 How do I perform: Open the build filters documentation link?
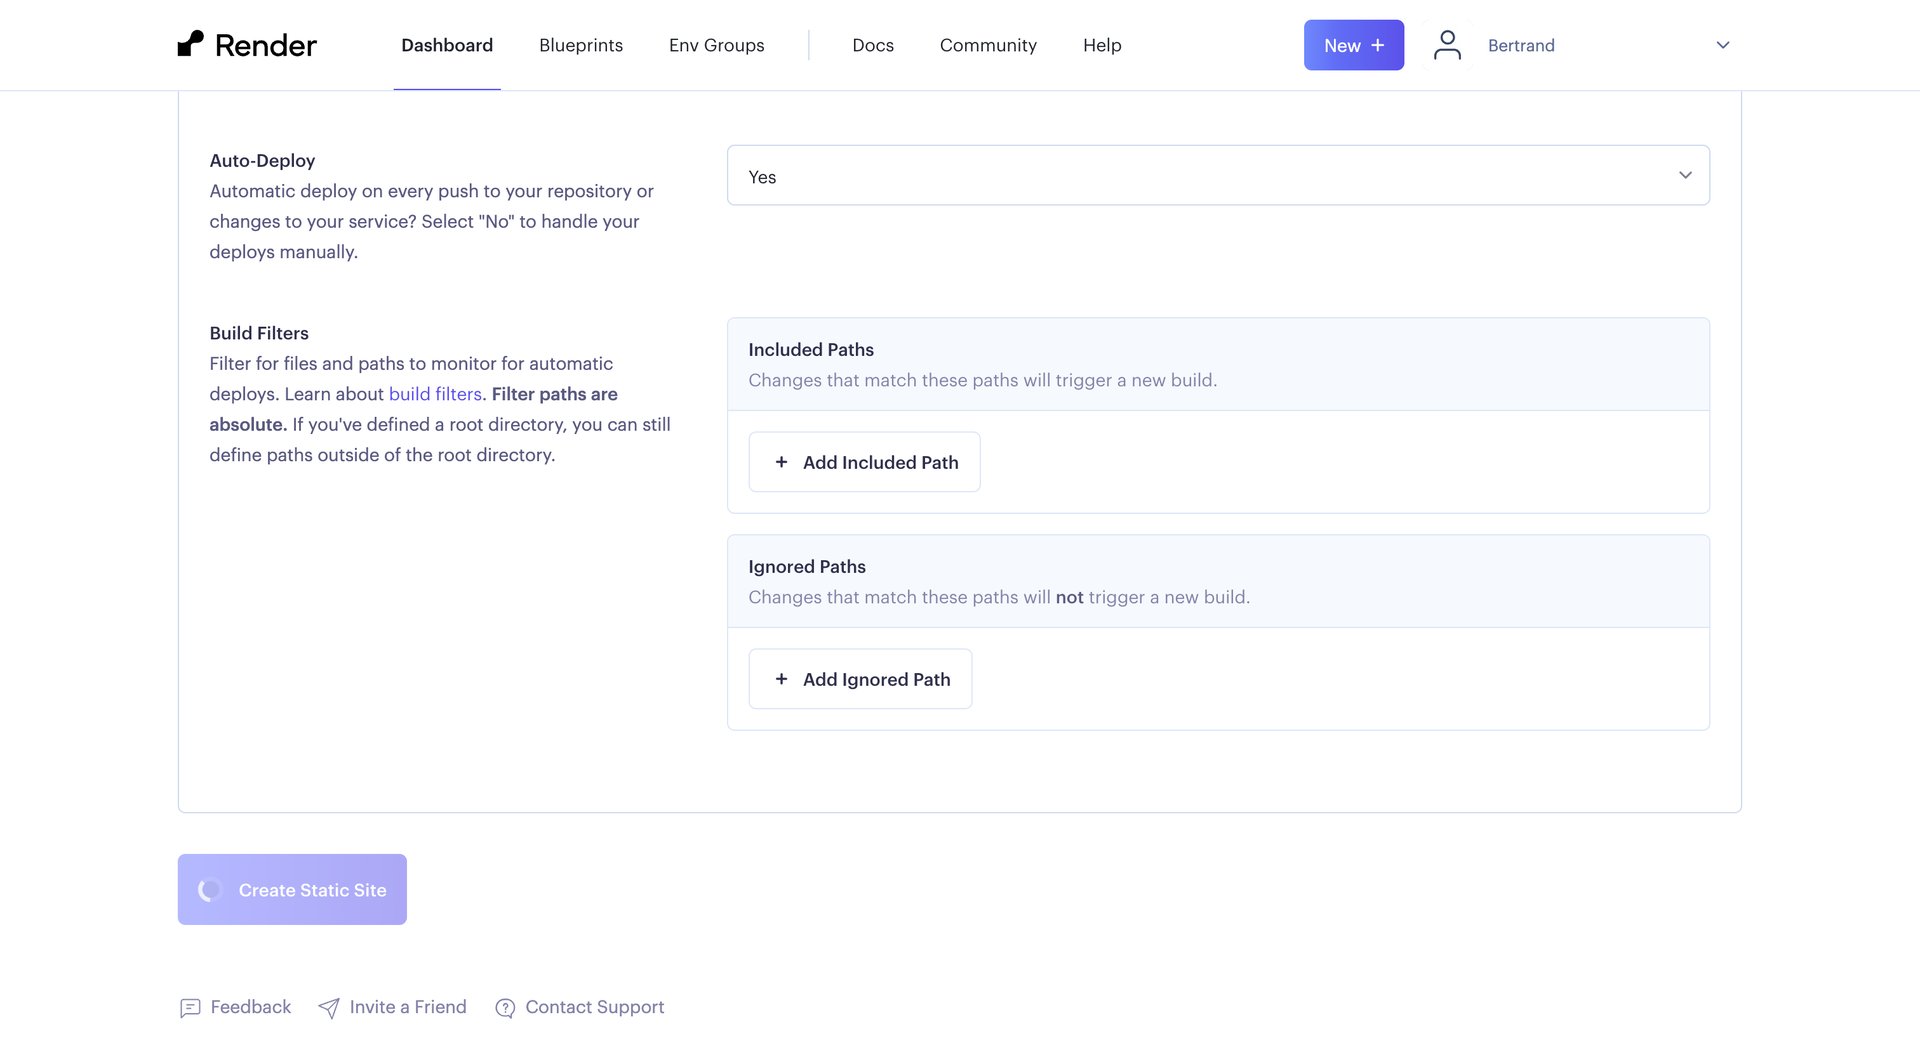tap(434, 394)
